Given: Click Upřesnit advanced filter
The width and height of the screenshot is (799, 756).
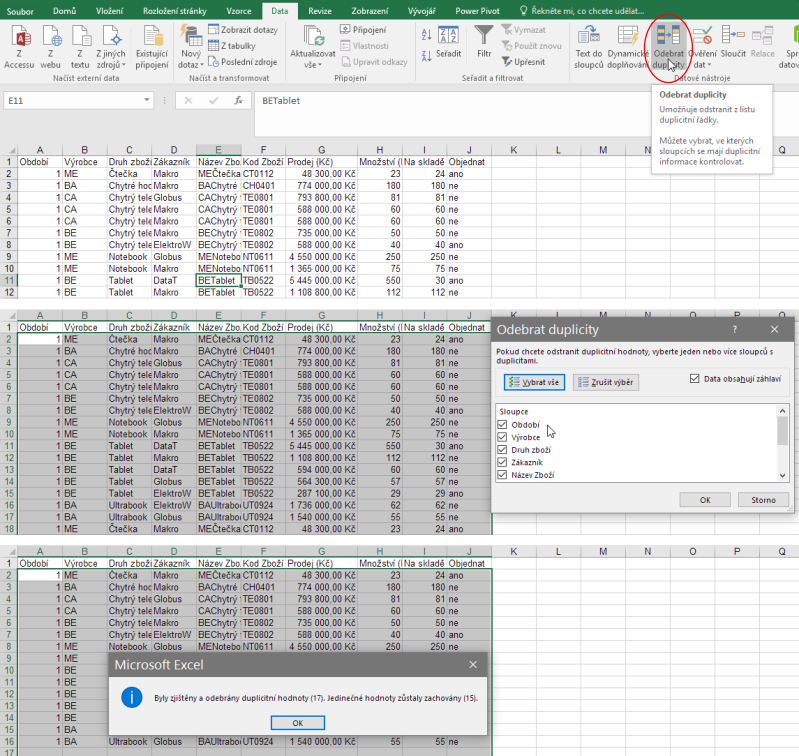Looking at the screenshot, I should click(523, 62).
